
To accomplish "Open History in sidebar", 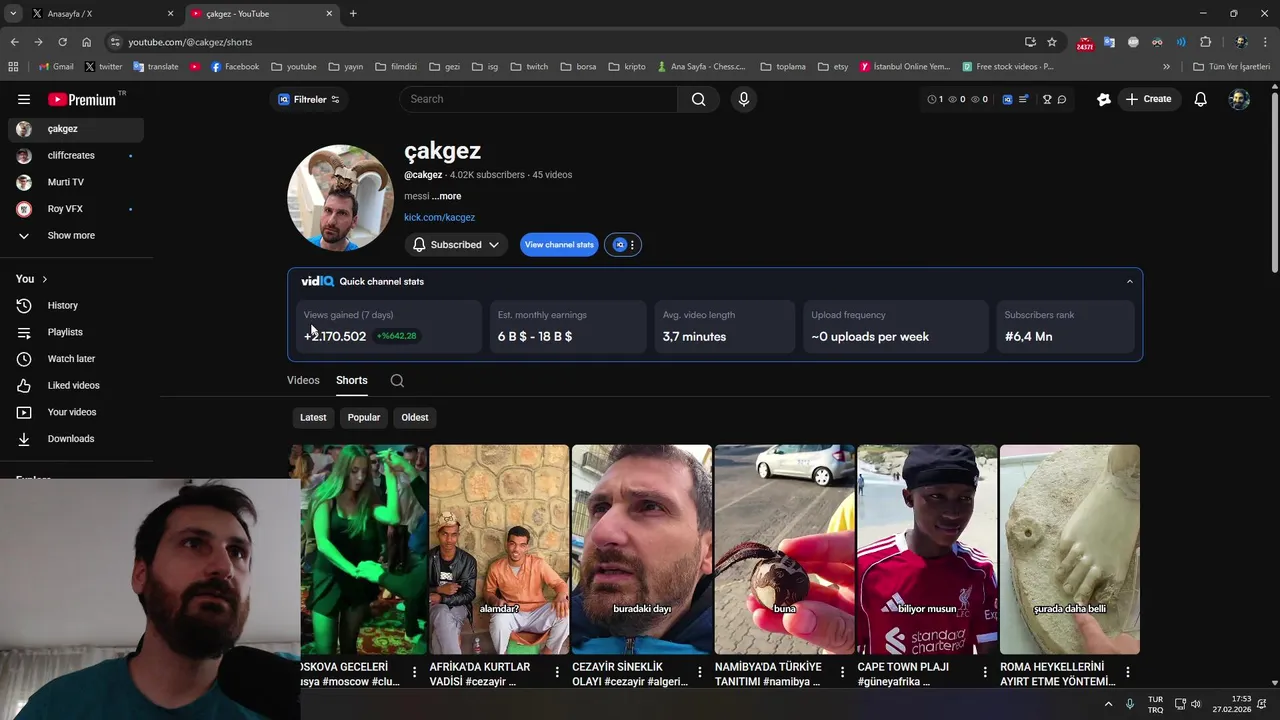I will point(76,306).
